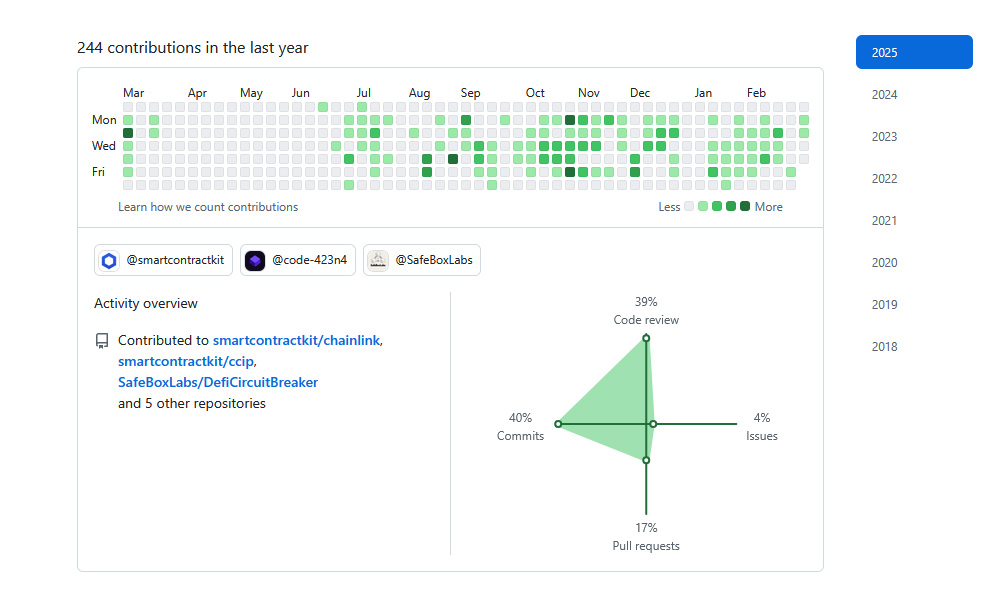Select the darkest green legend square

pos(744,206)
